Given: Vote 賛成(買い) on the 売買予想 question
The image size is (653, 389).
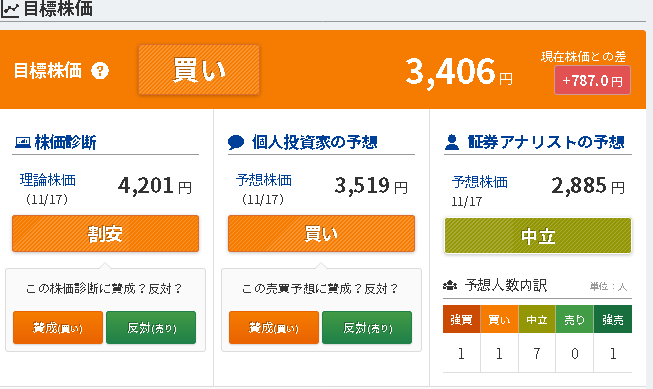Looking at the screenshot, I should [274, 328].
